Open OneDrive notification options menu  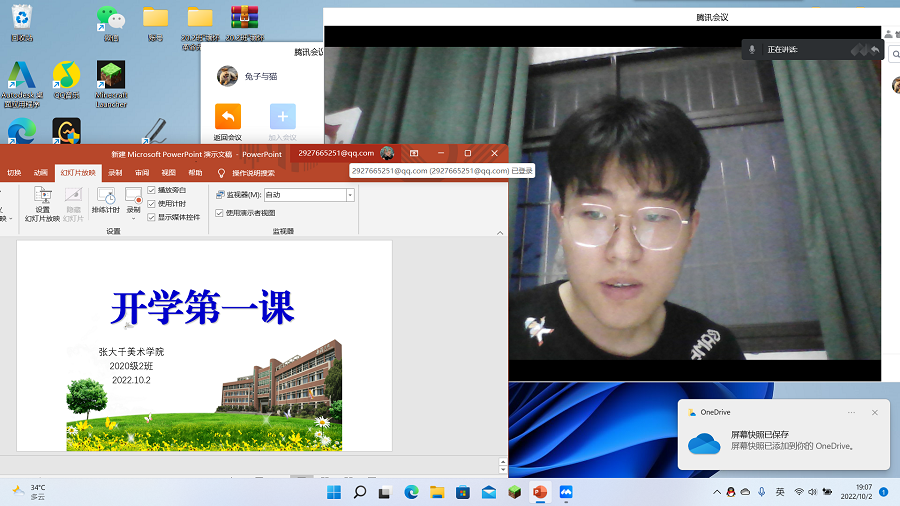pos(851,412)
